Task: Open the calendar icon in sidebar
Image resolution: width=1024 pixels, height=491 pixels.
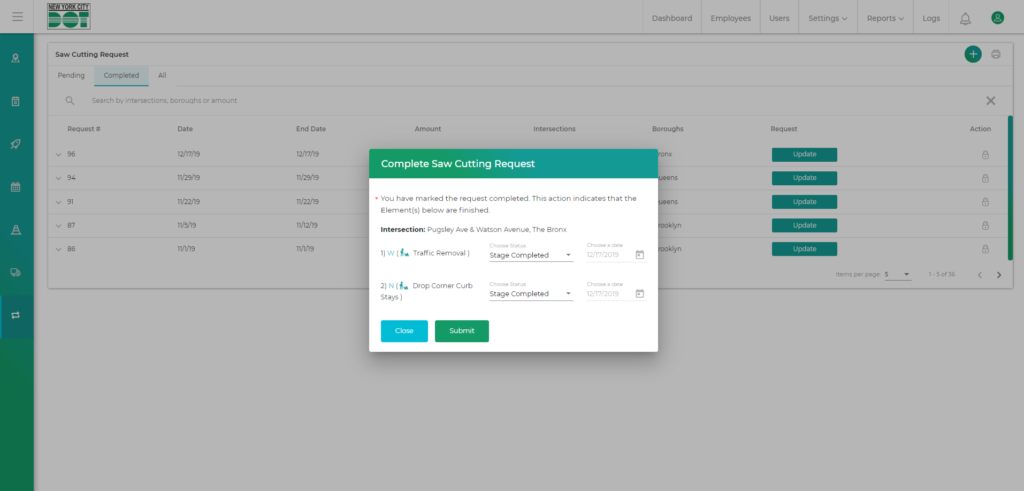Action: 16,187
